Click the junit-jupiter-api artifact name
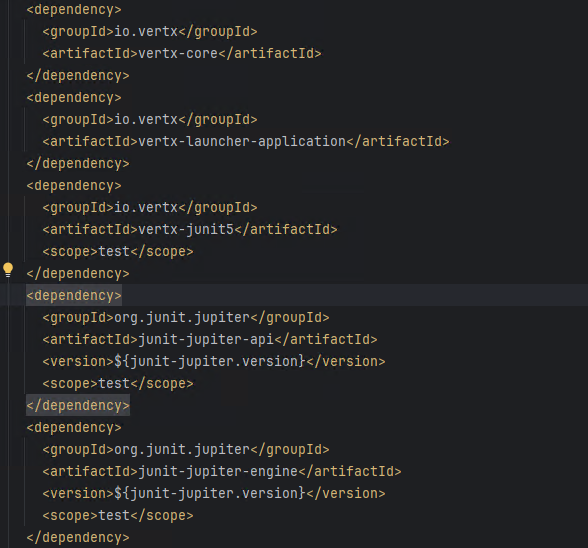 pos(206,339)
